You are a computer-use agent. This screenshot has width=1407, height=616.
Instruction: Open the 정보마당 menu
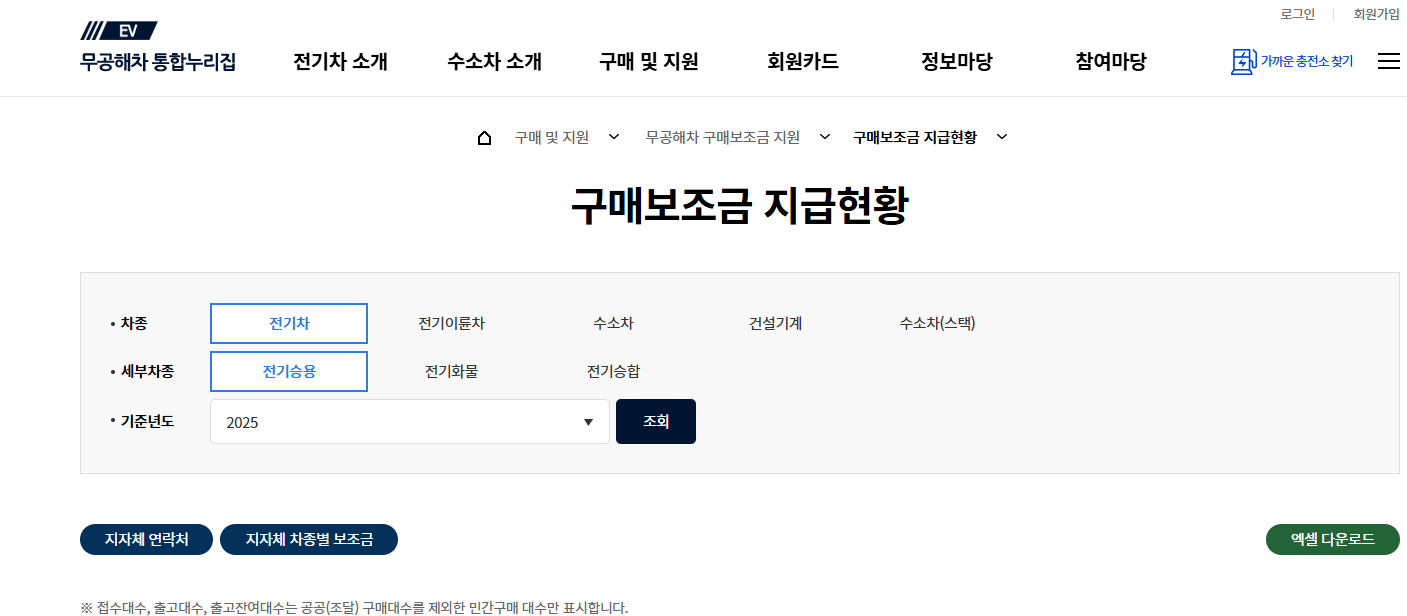[955, 61]
